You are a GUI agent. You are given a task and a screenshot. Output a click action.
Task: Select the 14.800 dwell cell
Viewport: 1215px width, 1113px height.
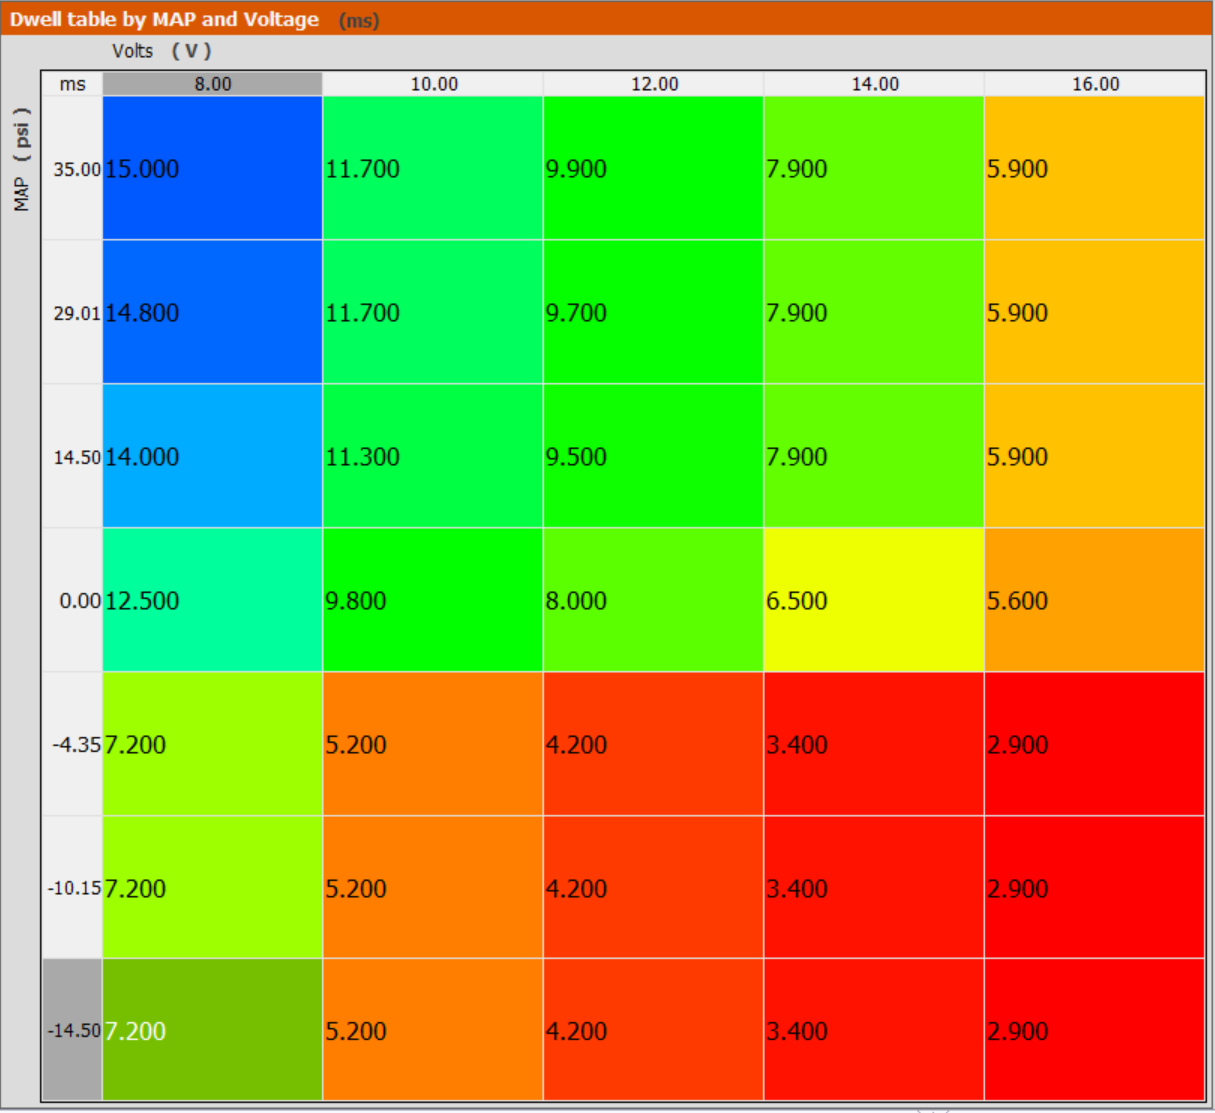[212, 312]
